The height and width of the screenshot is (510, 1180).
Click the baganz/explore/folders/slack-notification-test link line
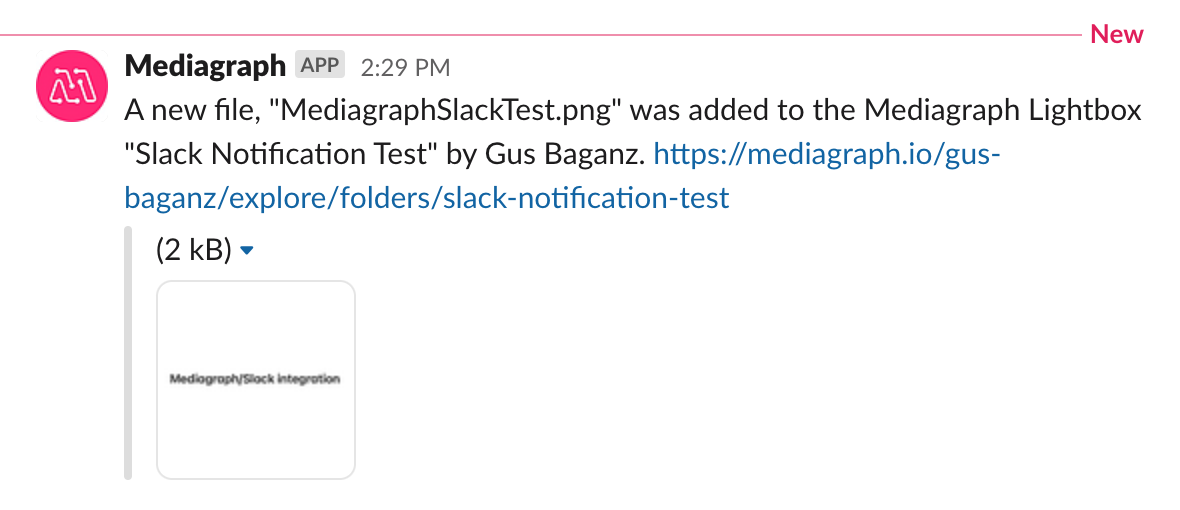coord(427,198)
